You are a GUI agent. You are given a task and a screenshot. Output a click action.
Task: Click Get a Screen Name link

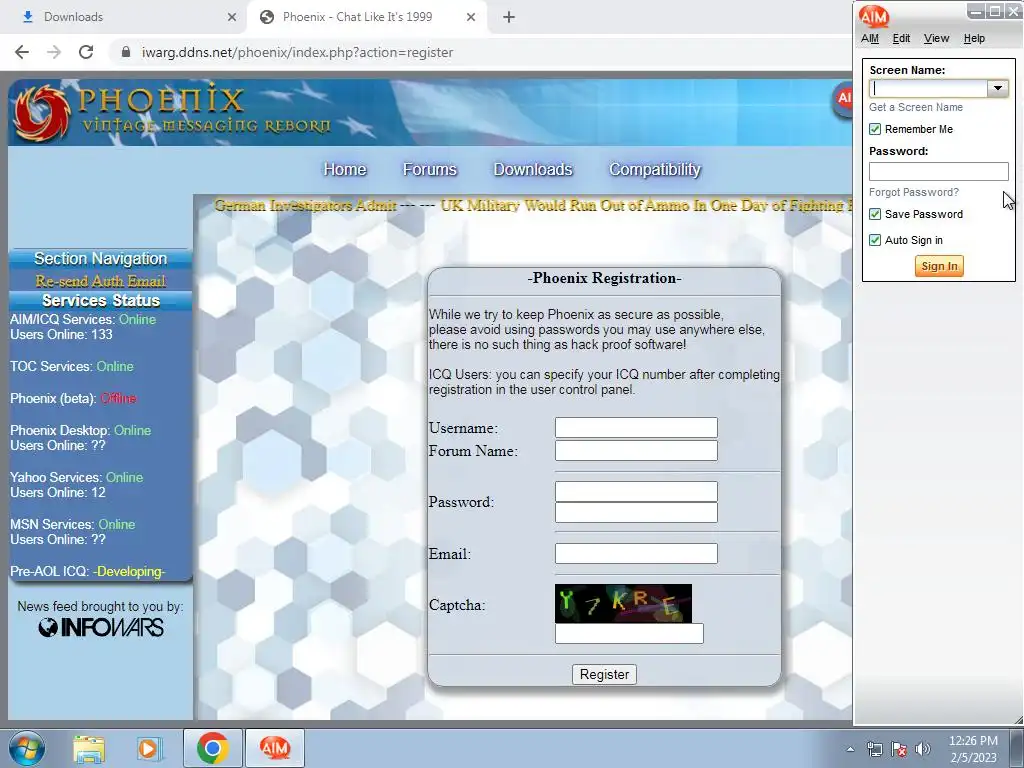916,107
